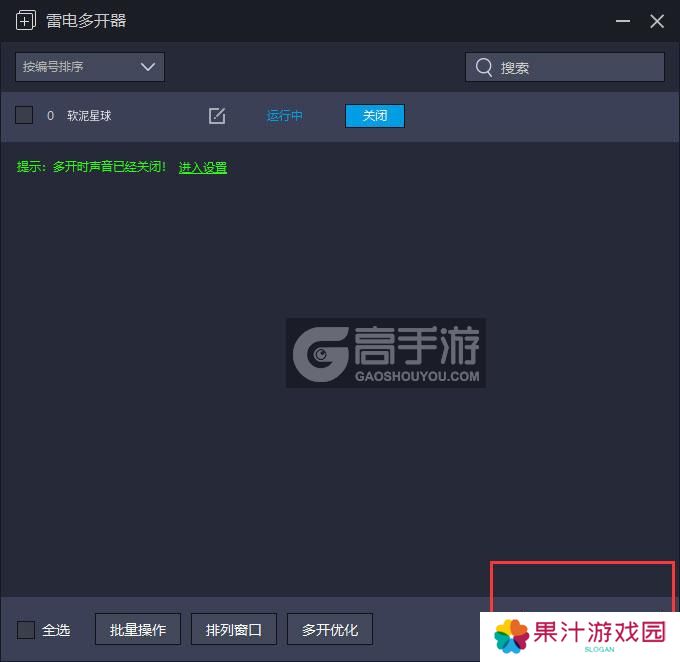The image size is (680, 662).
Task: Click the multi-instance app icon in the title bar
Action: point(26,20)
